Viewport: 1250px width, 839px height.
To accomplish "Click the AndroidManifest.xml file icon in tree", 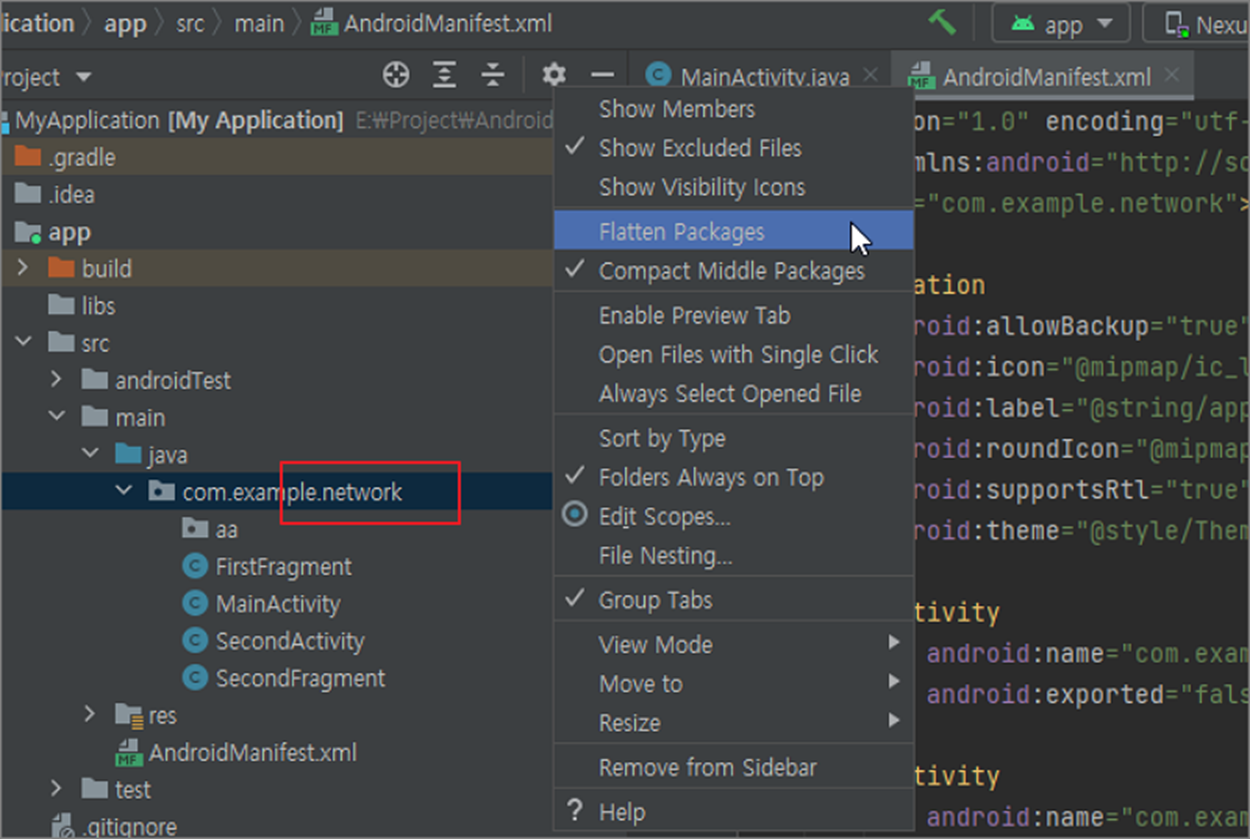I will 129,753.
